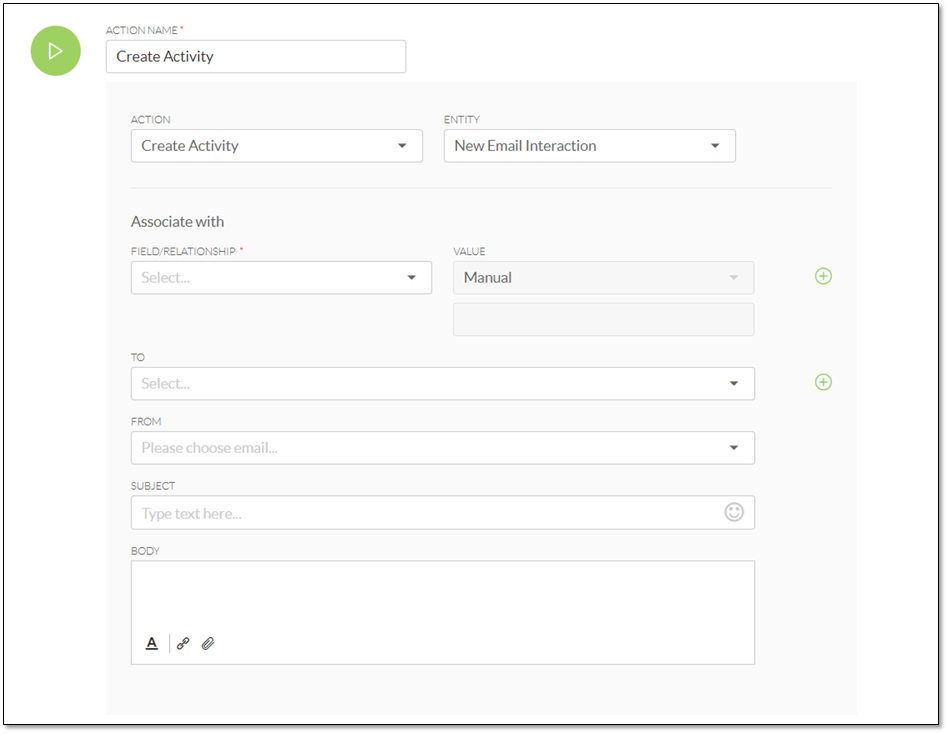Viewport: 948px width, 734px height.
Task: Click the Entity dropdown arrow
Action: (x=715, y=146)
